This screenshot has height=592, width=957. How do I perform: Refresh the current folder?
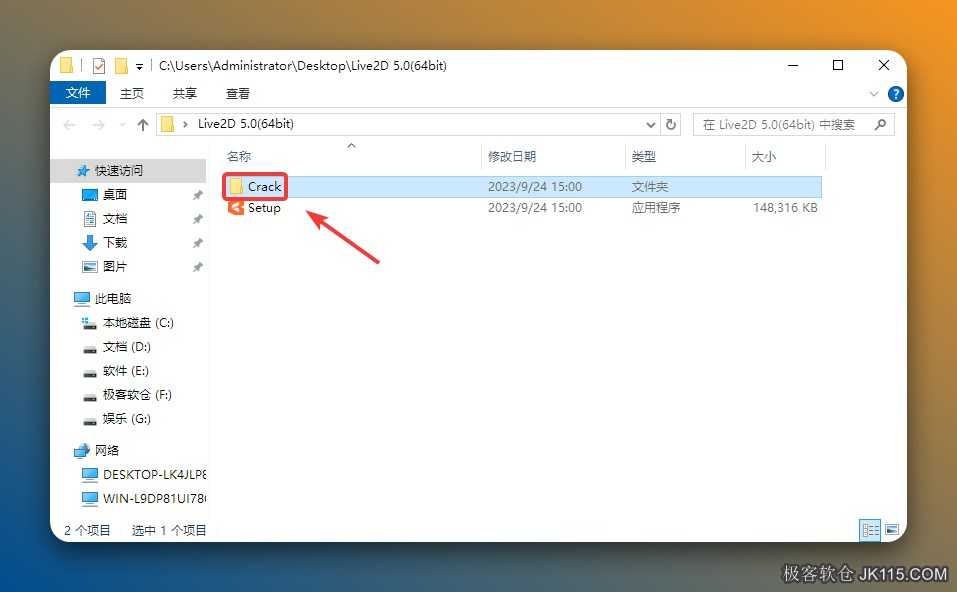671,125
